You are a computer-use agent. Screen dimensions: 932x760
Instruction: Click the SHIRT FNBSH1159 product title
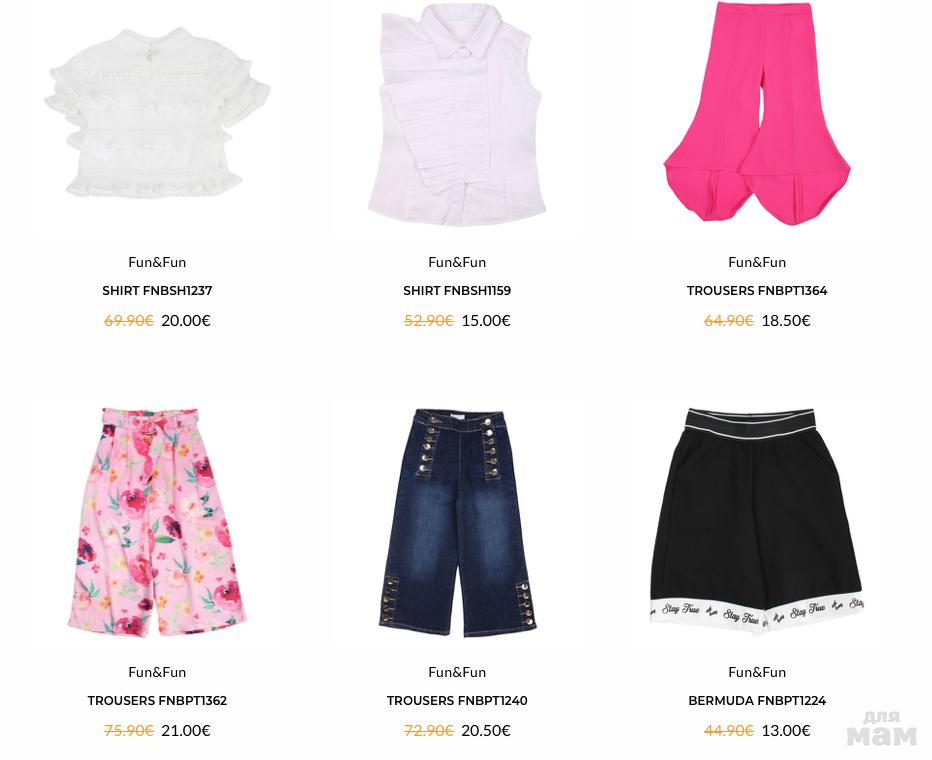click(457, 291)
